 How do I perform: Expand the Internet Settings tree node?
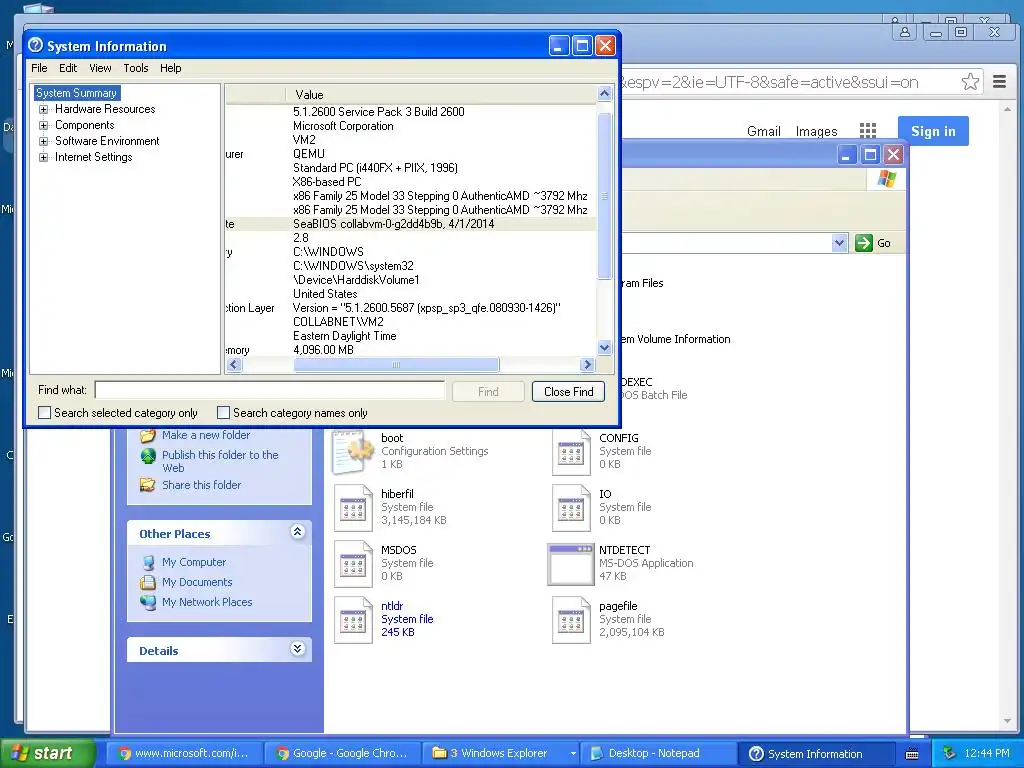[x=43, y=157]
